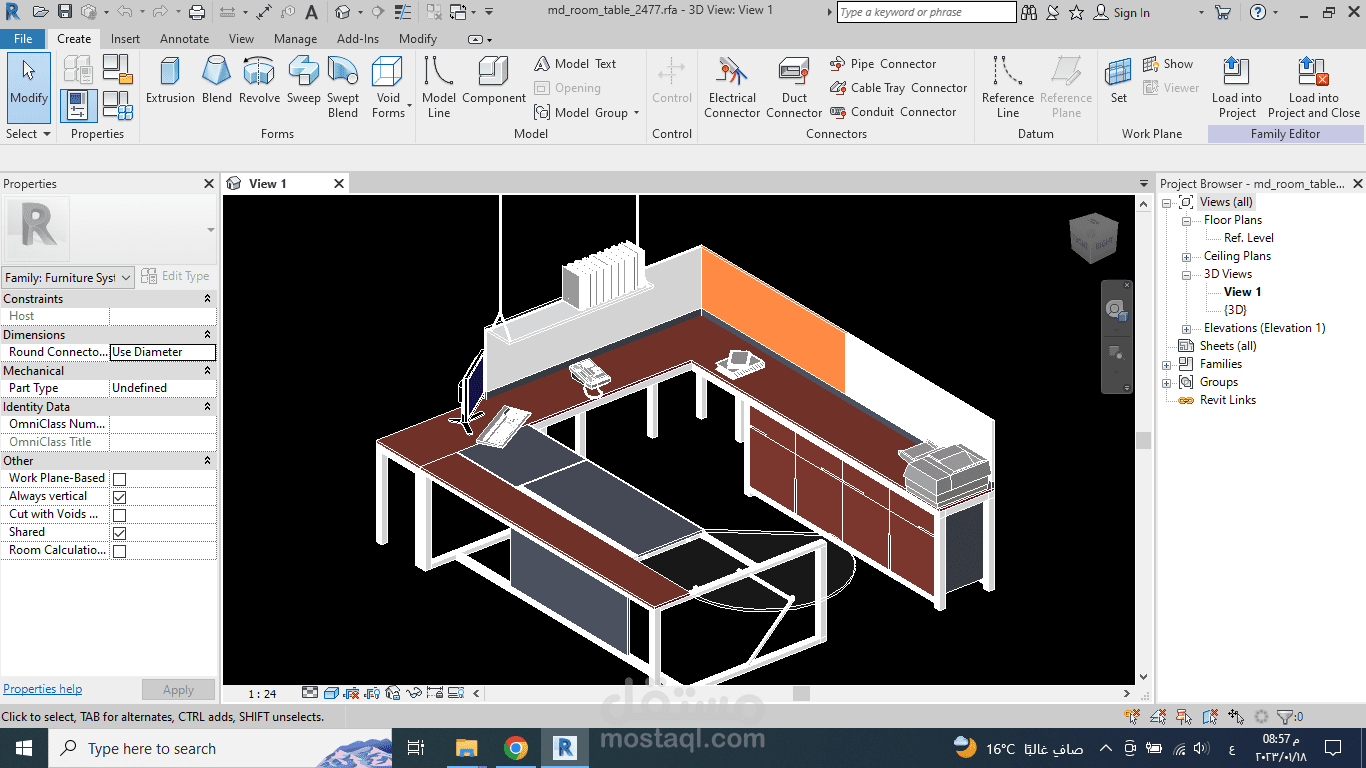
Task: Enable the Work Plane-Based checkbox
Action: (120, 479)
